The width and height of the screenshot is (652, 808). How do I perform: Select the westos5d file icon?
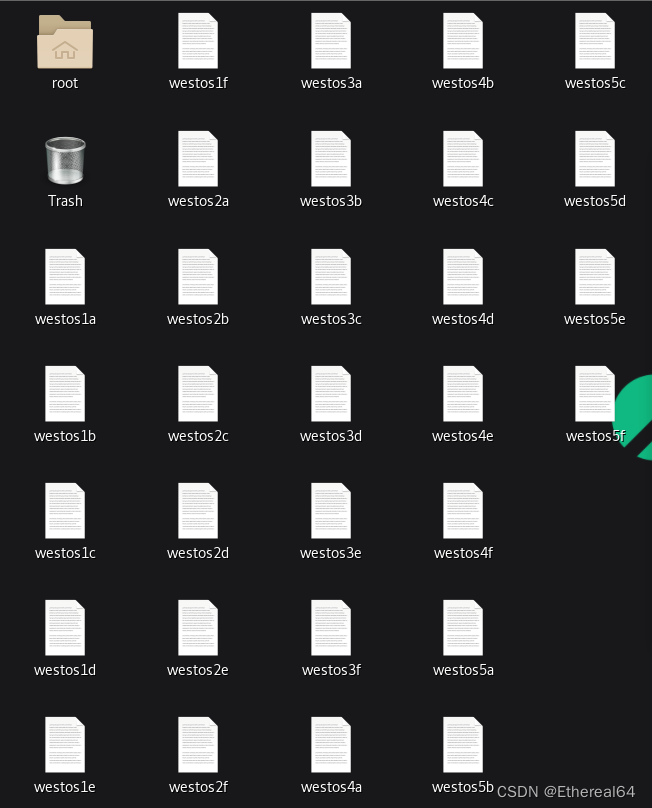coord(595,159)
